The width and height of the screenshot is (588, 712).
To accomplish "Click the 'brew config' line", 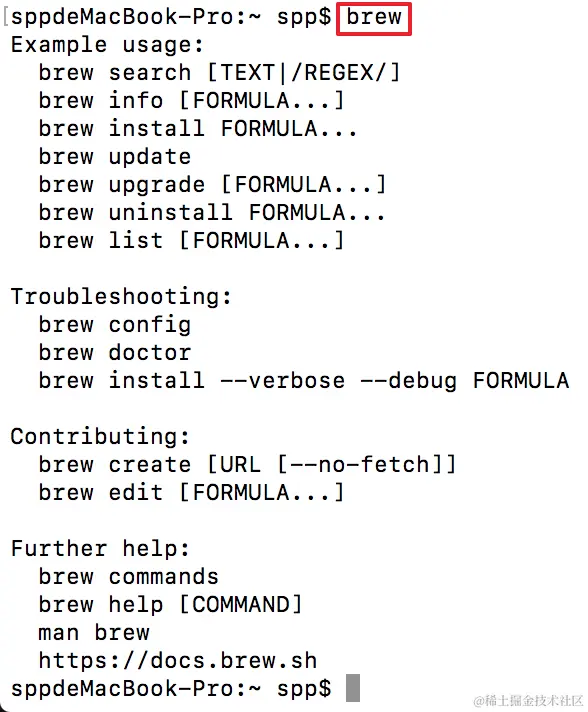I will coord(115,325).
